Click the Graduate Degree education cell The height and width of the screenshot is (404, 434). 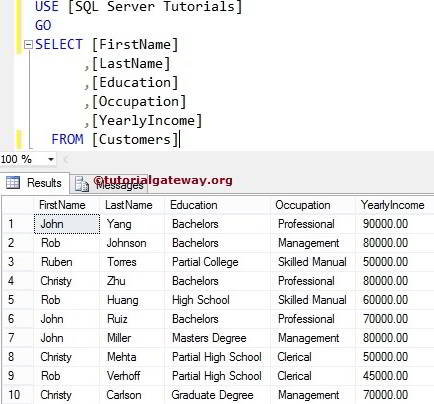[x=217, y=395]
